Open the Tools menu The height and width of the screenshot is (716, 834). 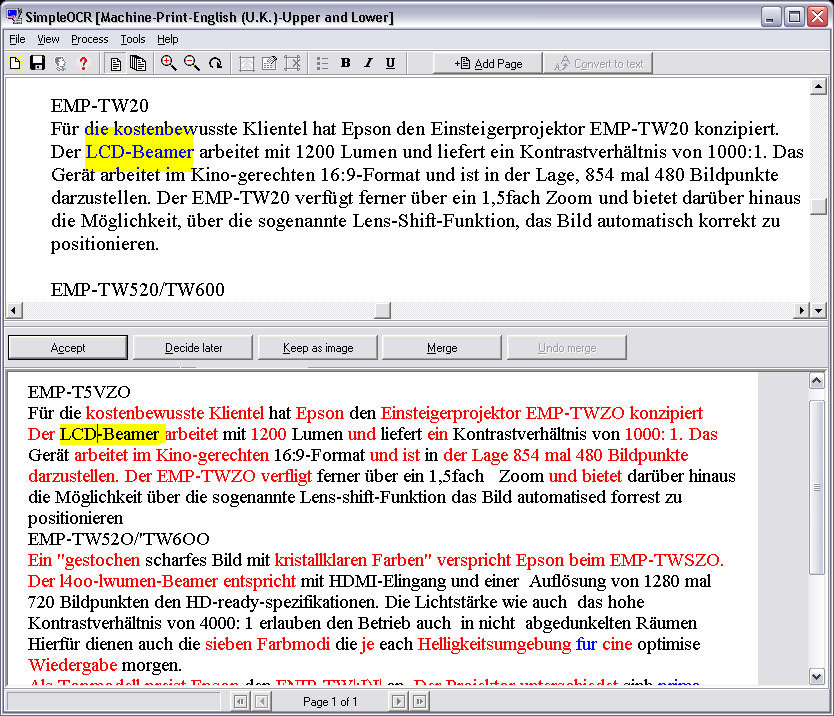coord(132,39)
